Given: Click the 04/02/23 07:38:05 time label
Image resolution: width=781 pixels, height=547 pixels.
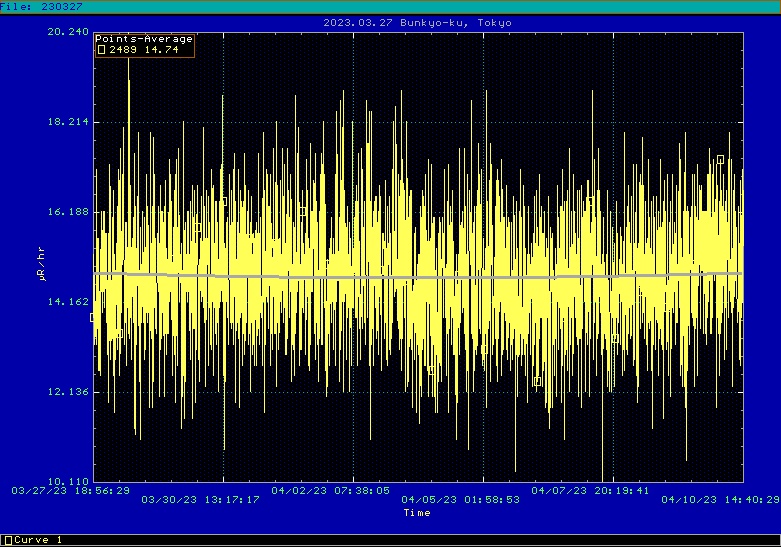Looking at the screenshot, I should click(x=330, y=491).
